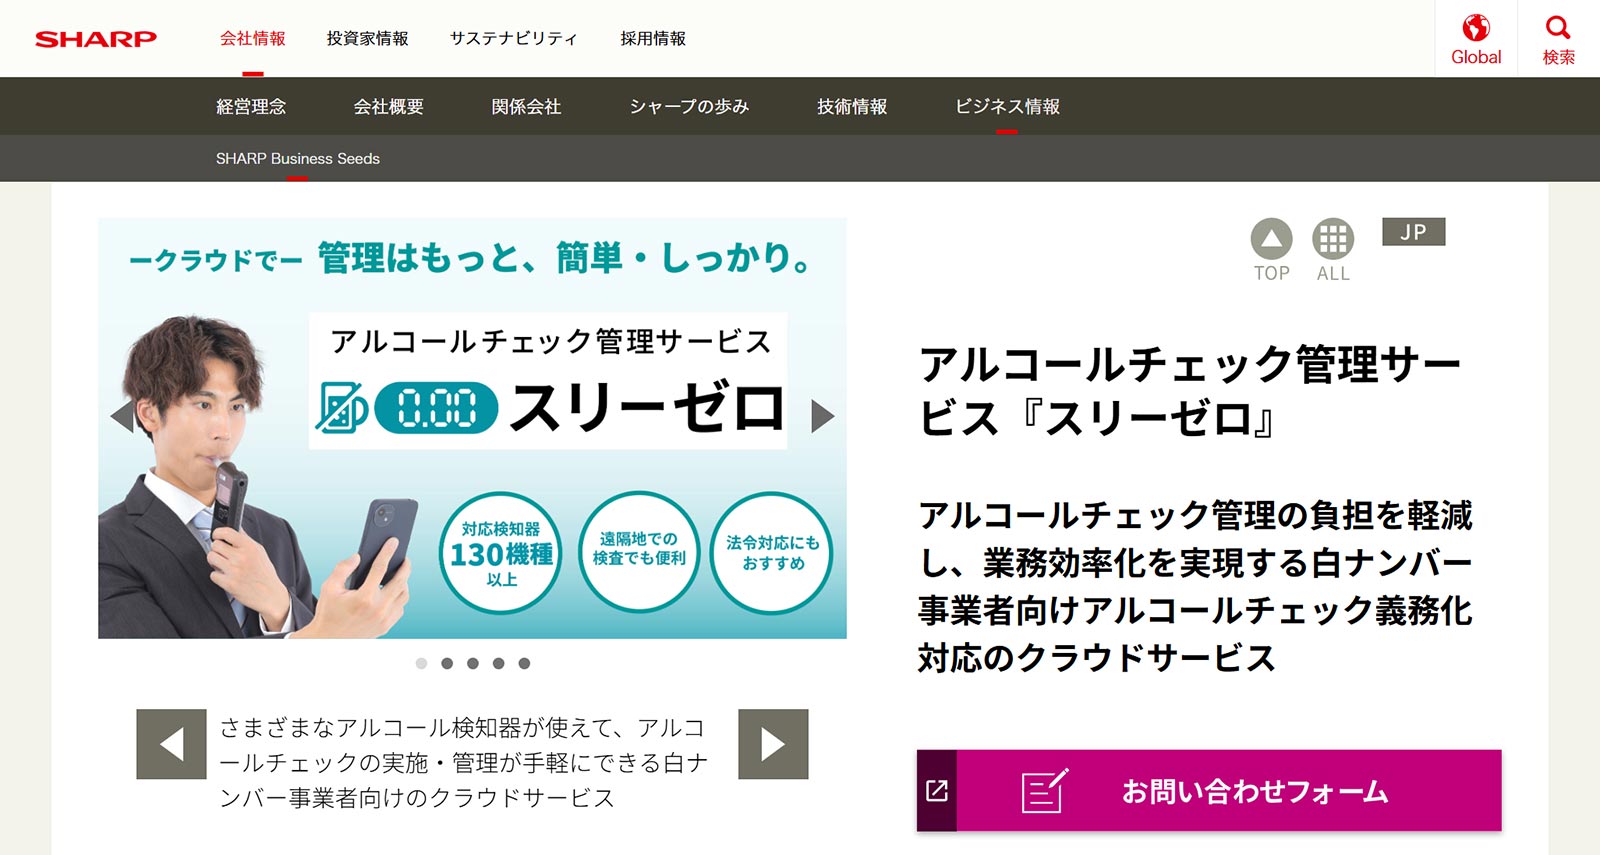The width and height of the screenshot is (1600, 855).
Task: Go to 関係会社 page
Action: click(526, 107)
